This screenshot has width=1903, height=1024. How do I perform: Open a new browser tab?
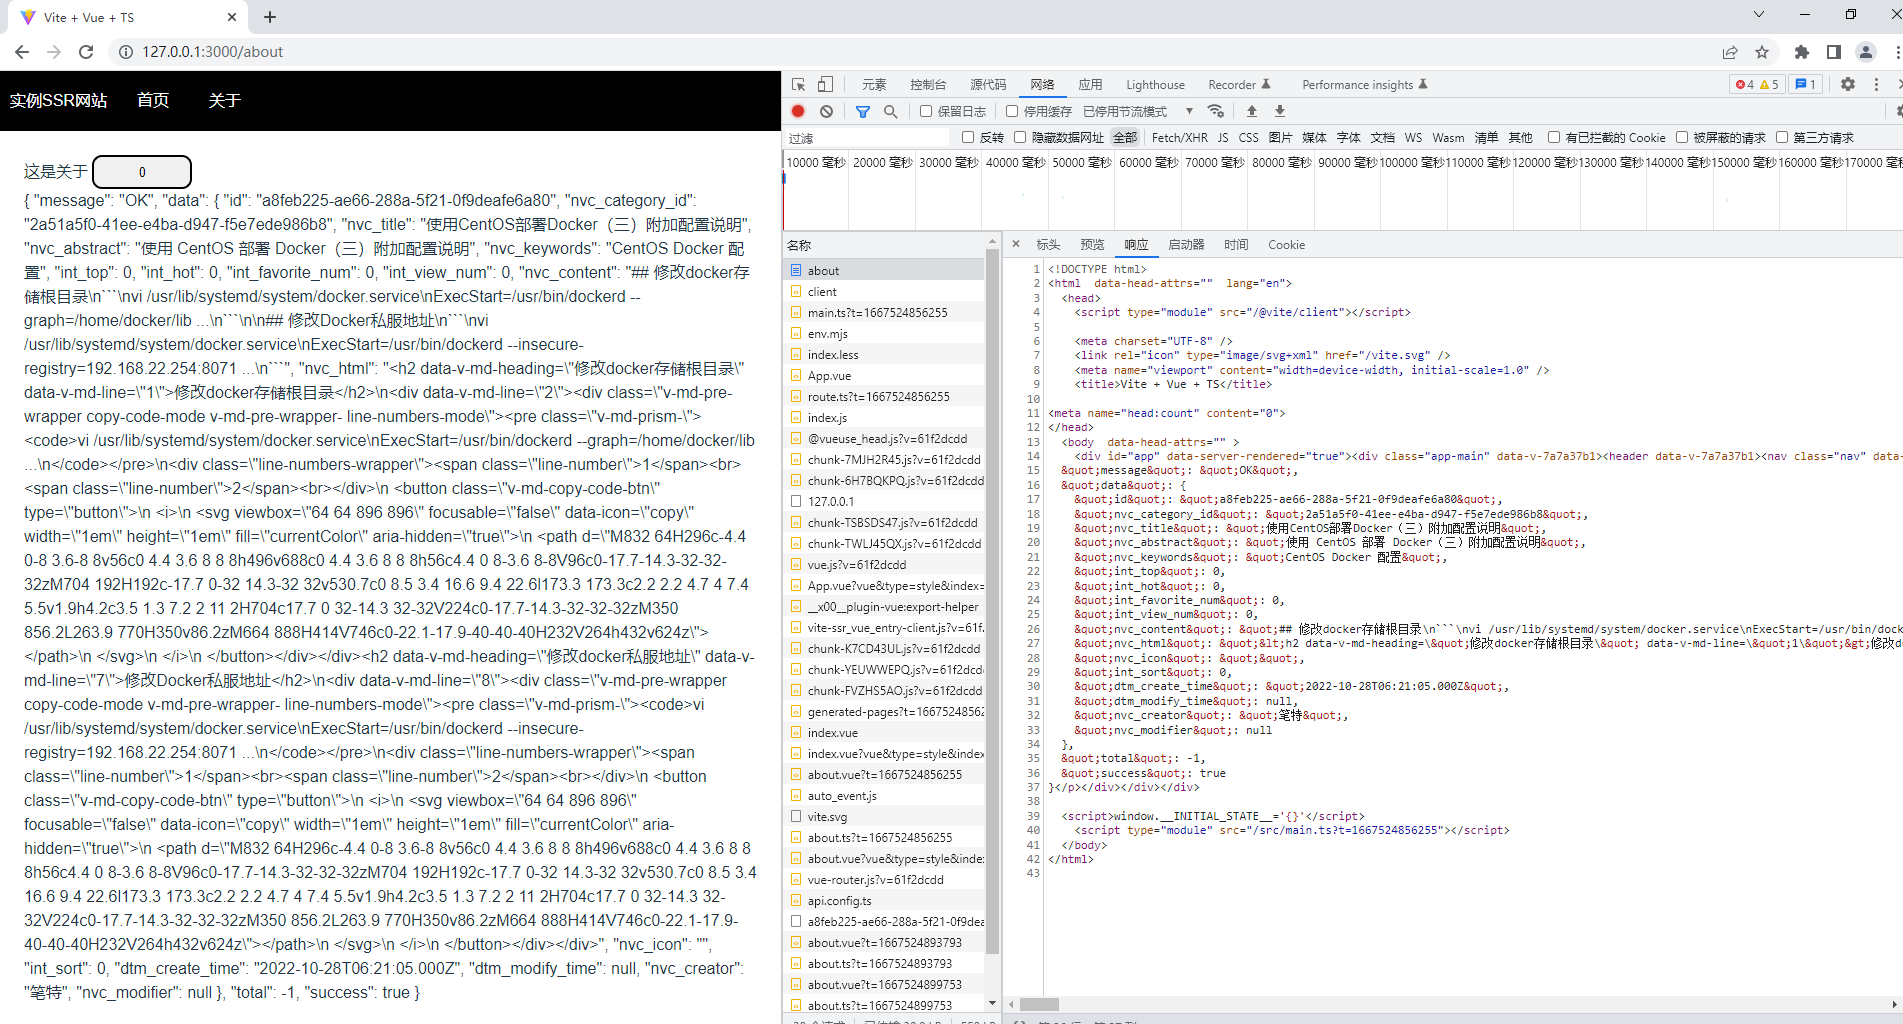[x=270, y=17]
